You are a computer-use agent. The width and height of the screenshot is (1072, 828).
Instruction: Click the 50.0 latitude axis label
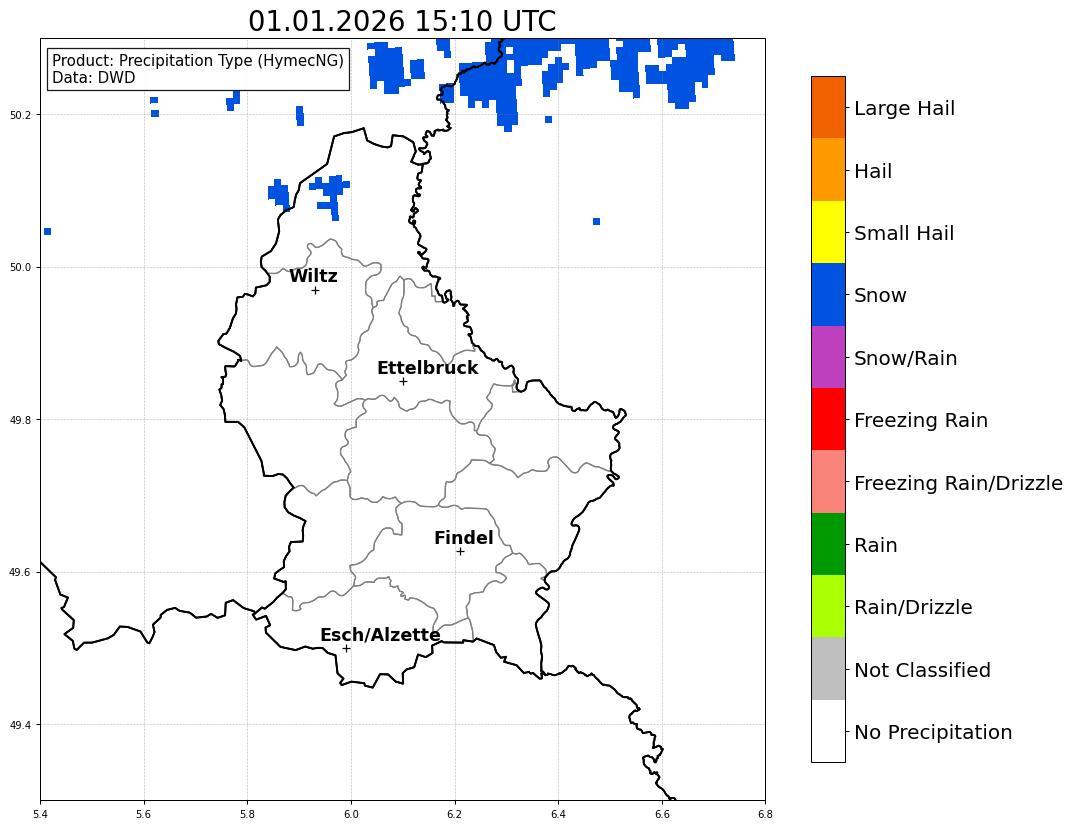pyautogui.click(x=21, y=267)
